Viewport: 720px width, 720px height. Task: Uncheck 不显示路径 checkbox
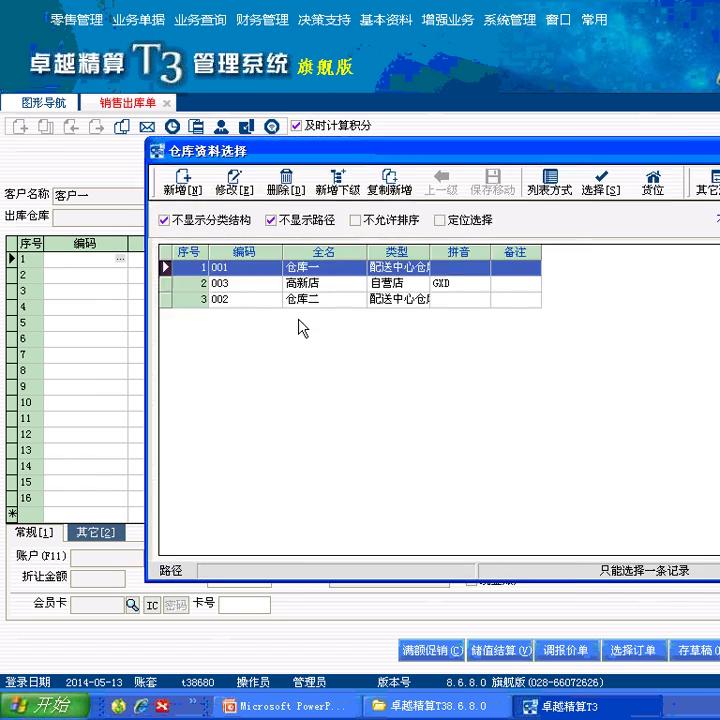tap(270, 220)
